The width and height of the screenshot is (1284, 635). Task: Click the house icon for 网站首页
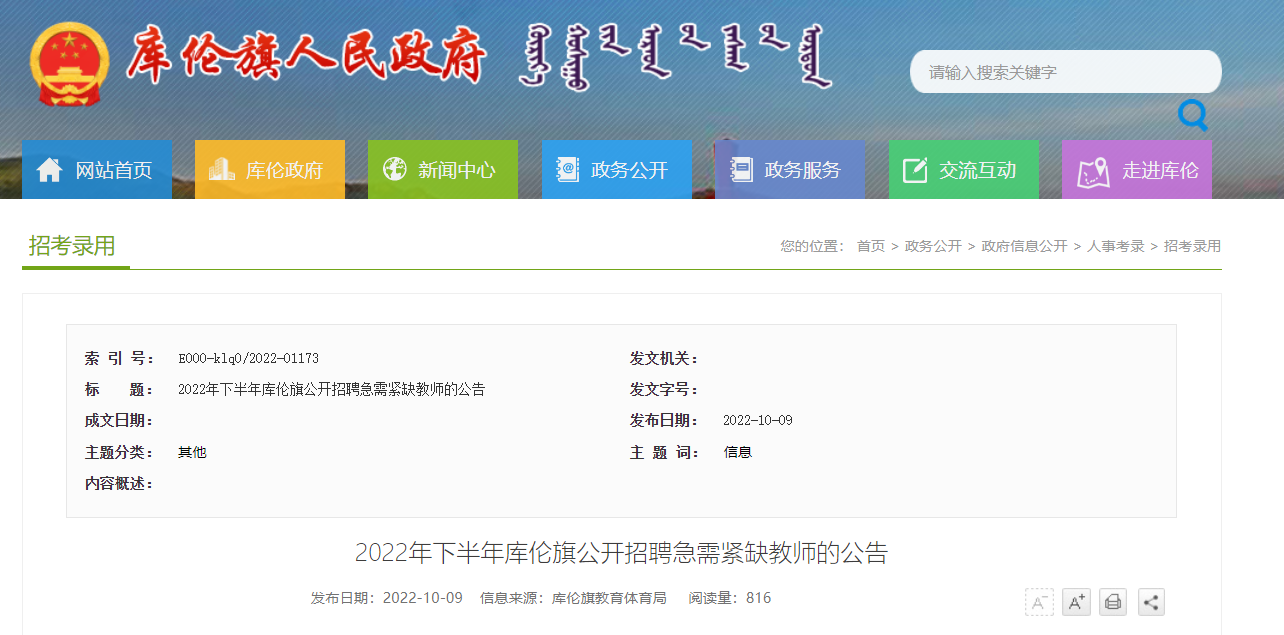(49, 170)
